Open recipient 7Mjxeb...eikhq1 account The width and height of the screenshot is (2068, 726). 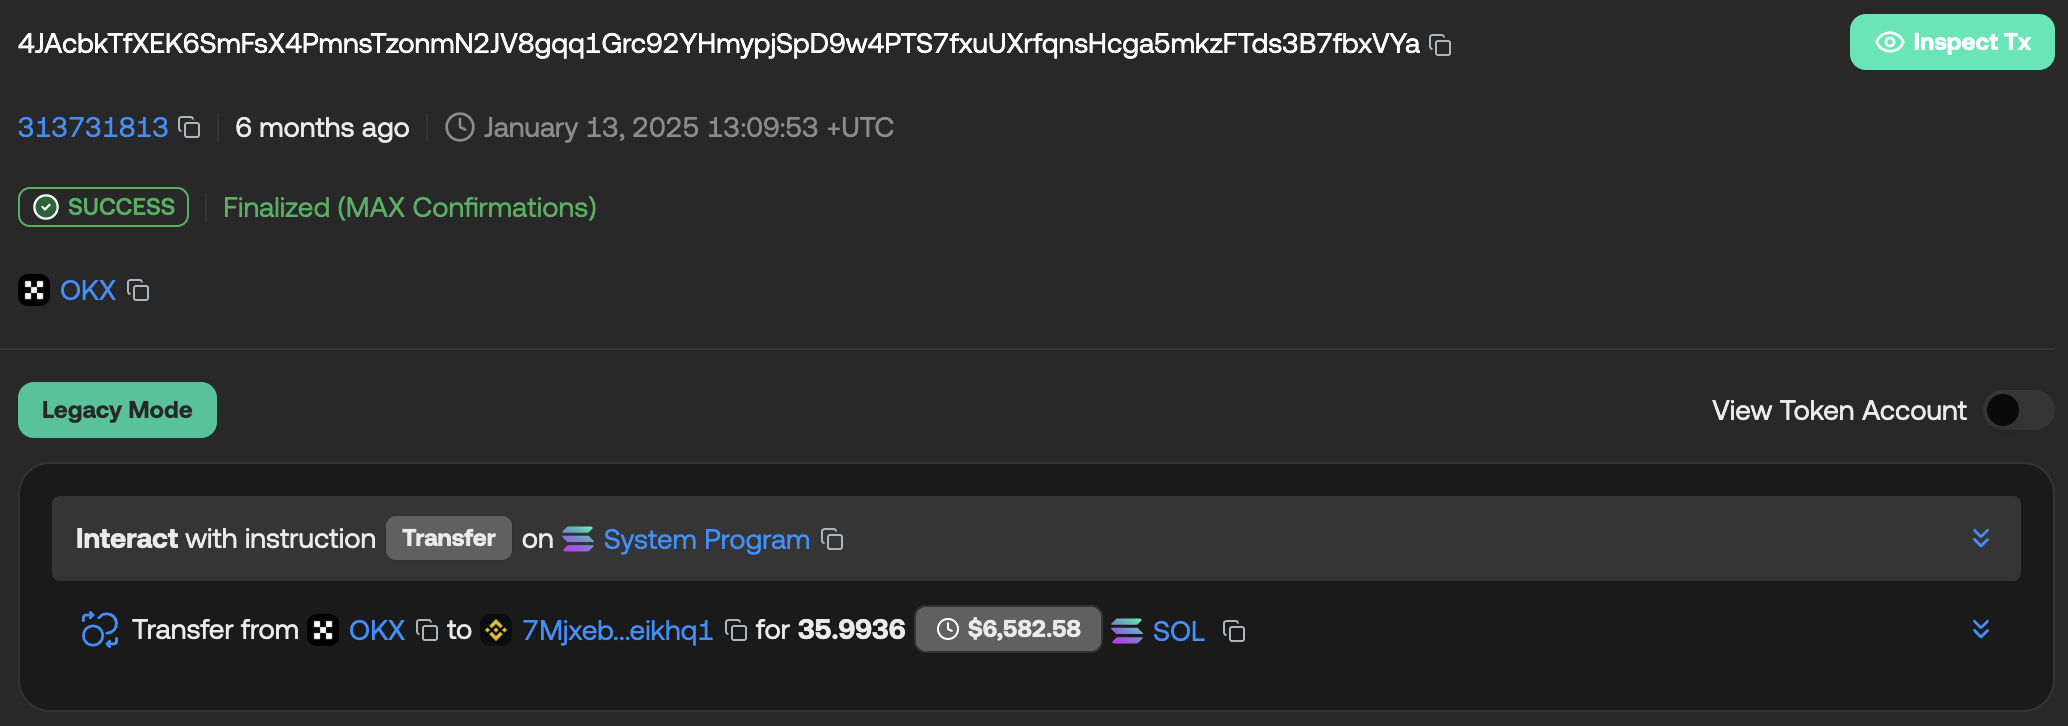click(617, 630)
